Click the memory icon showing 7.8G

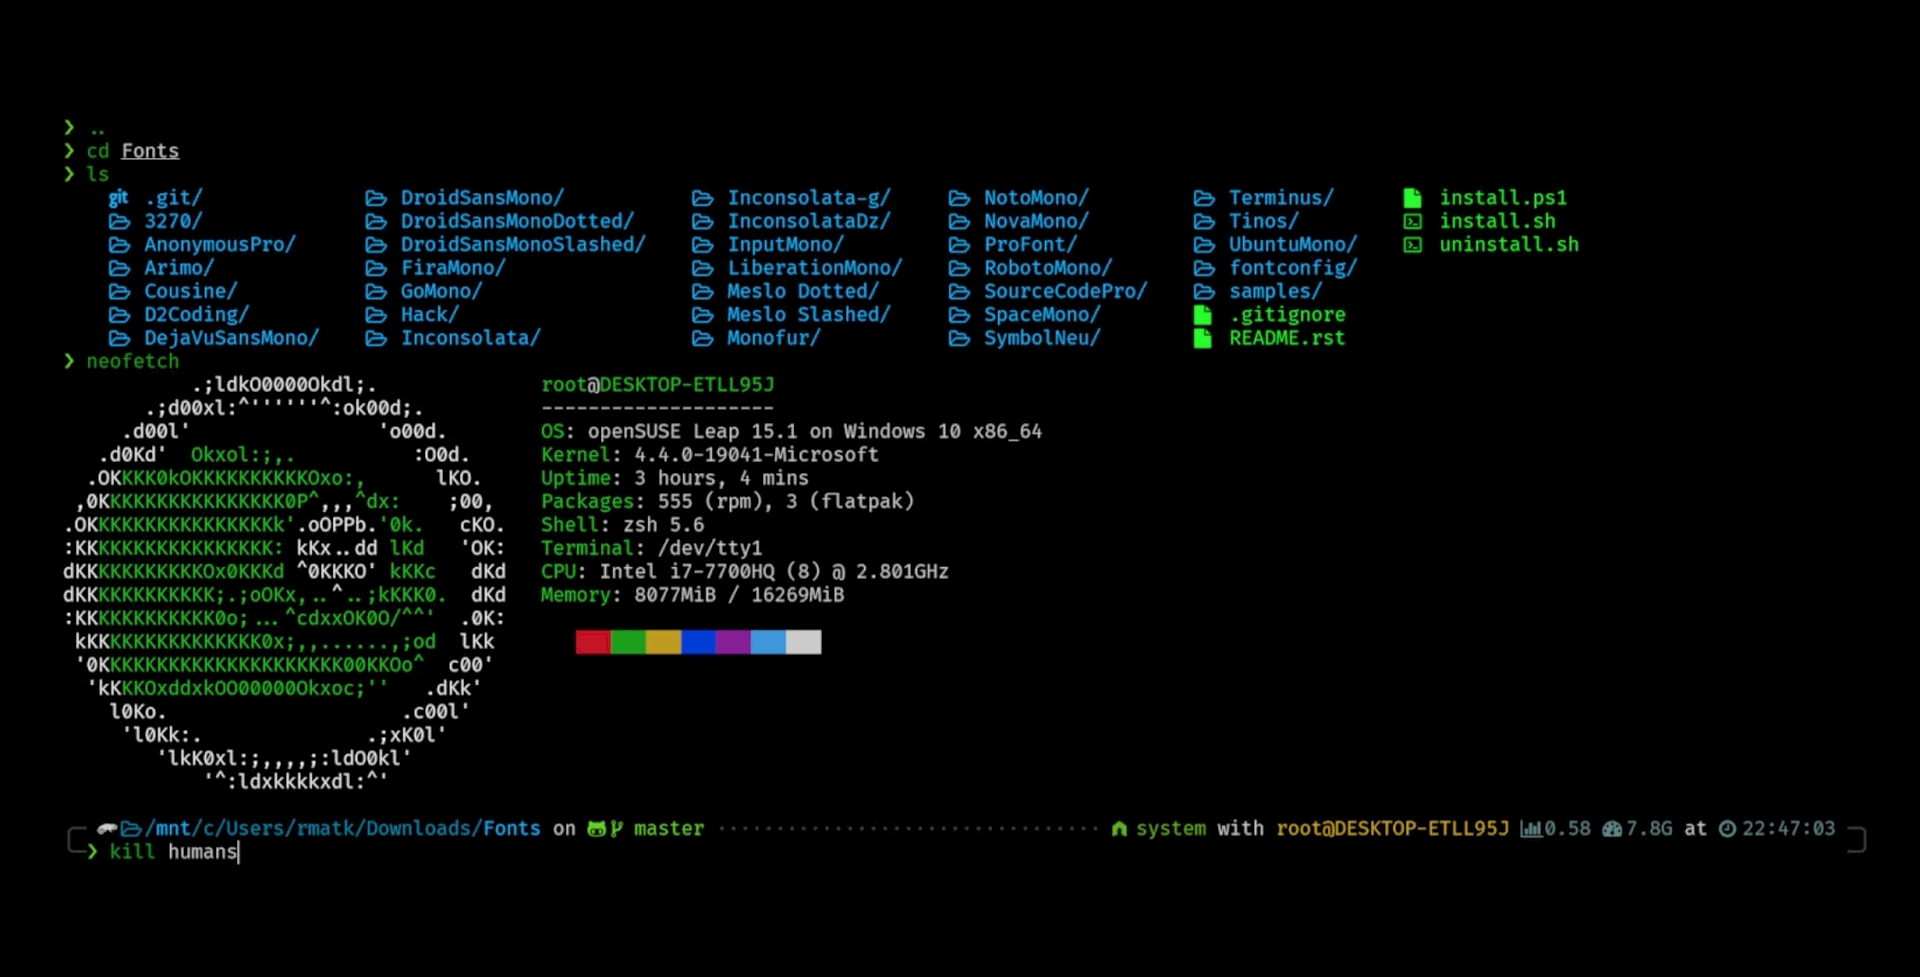(1612, 828)
